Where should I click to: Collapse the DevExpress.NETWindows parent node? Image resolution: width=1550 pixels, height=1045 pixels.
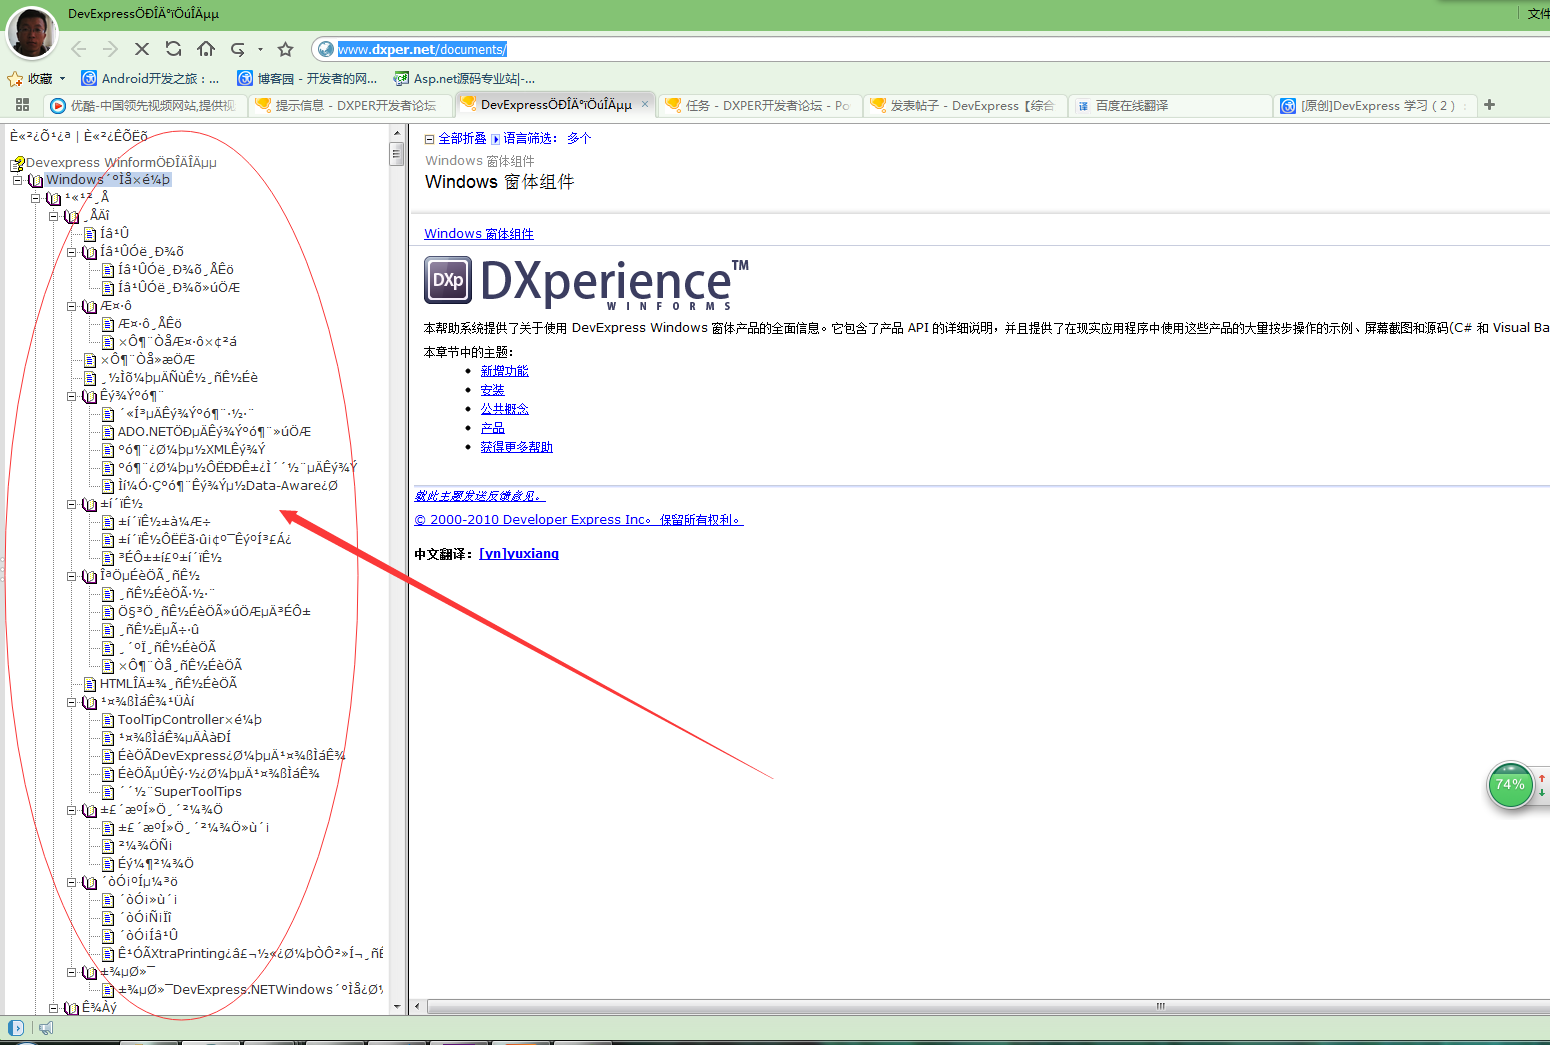(71, 972)
